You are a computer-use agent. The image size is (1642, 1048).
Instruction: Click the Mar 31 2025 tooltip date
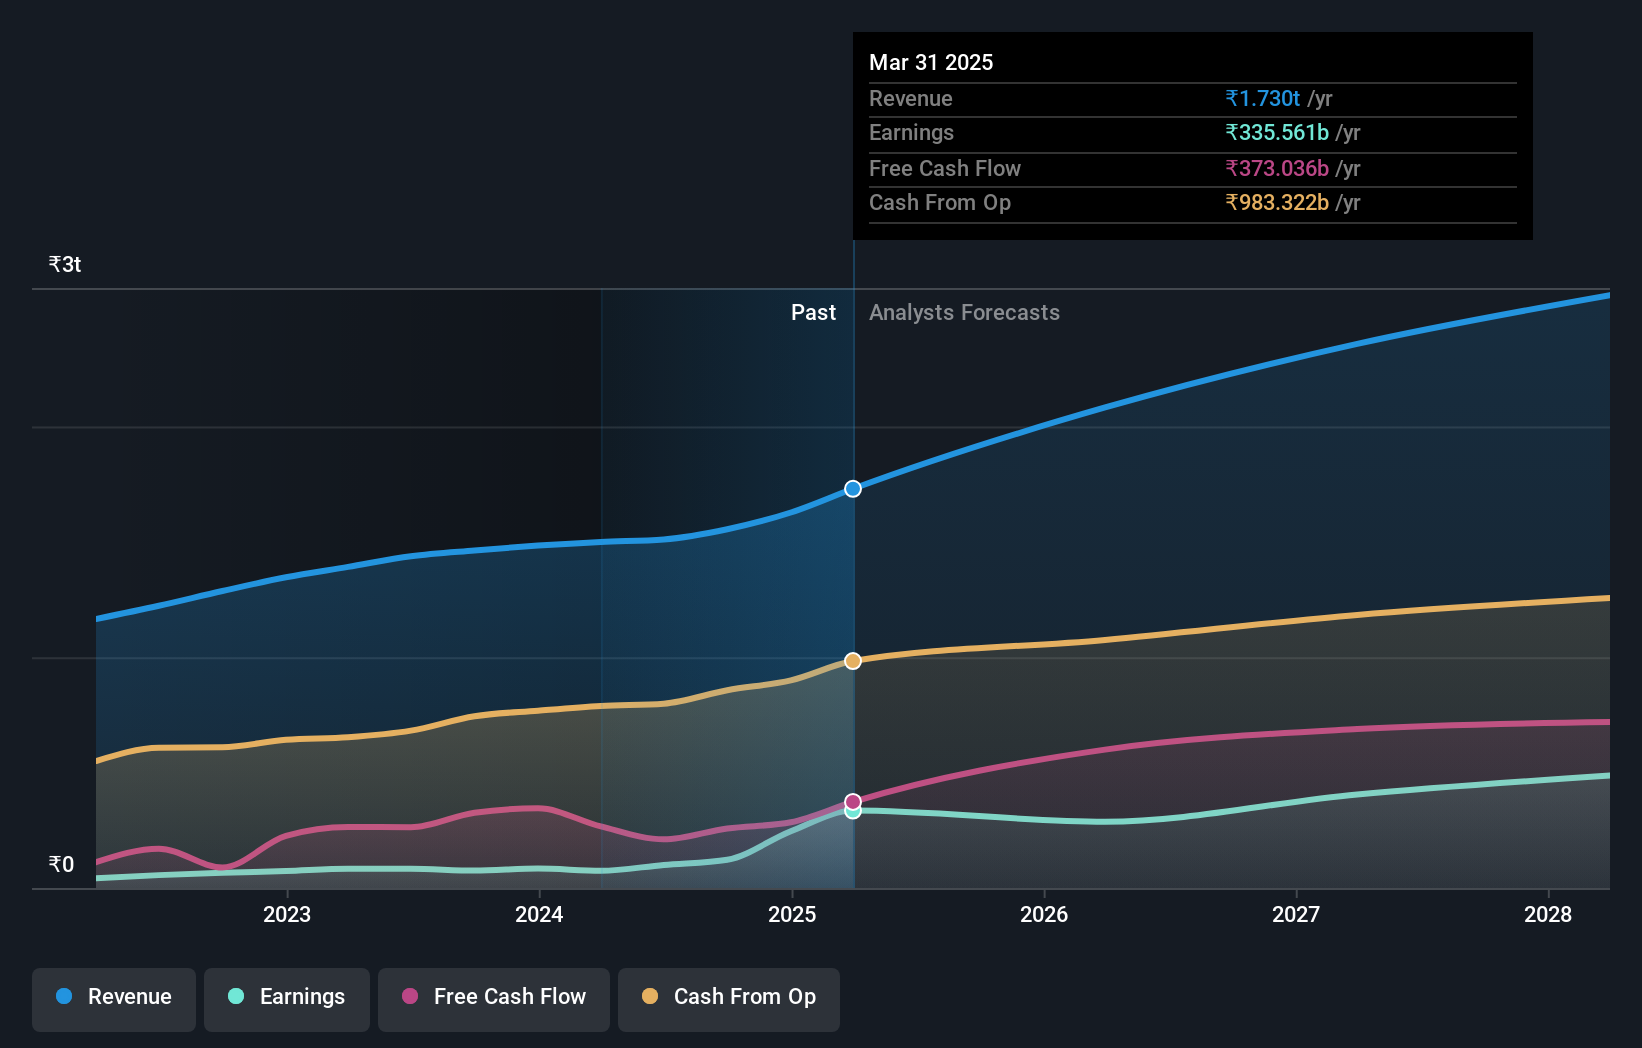point(931,62)
